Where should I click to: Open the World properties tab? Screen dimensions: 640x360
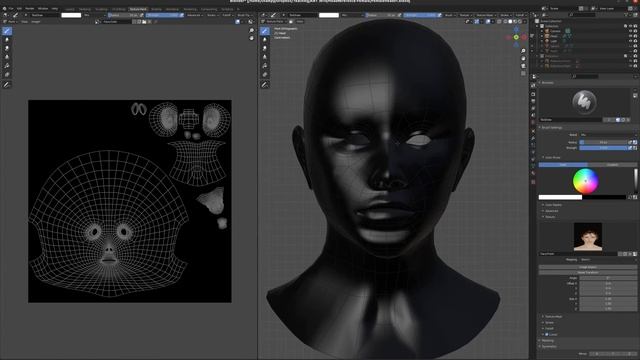pos(533,122)
